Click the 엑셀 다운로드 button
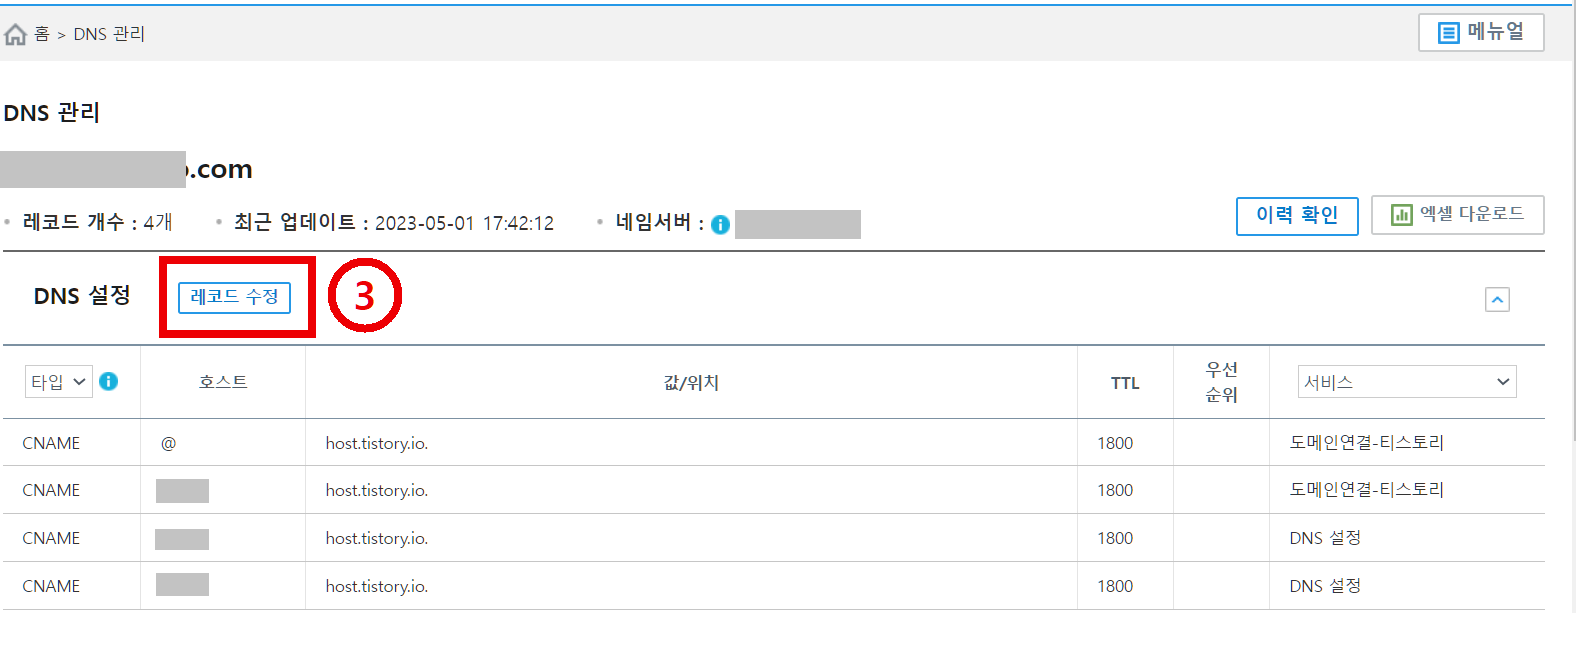The width and height of the screenshot is (1576, 672). click(x=1457, y=214)
